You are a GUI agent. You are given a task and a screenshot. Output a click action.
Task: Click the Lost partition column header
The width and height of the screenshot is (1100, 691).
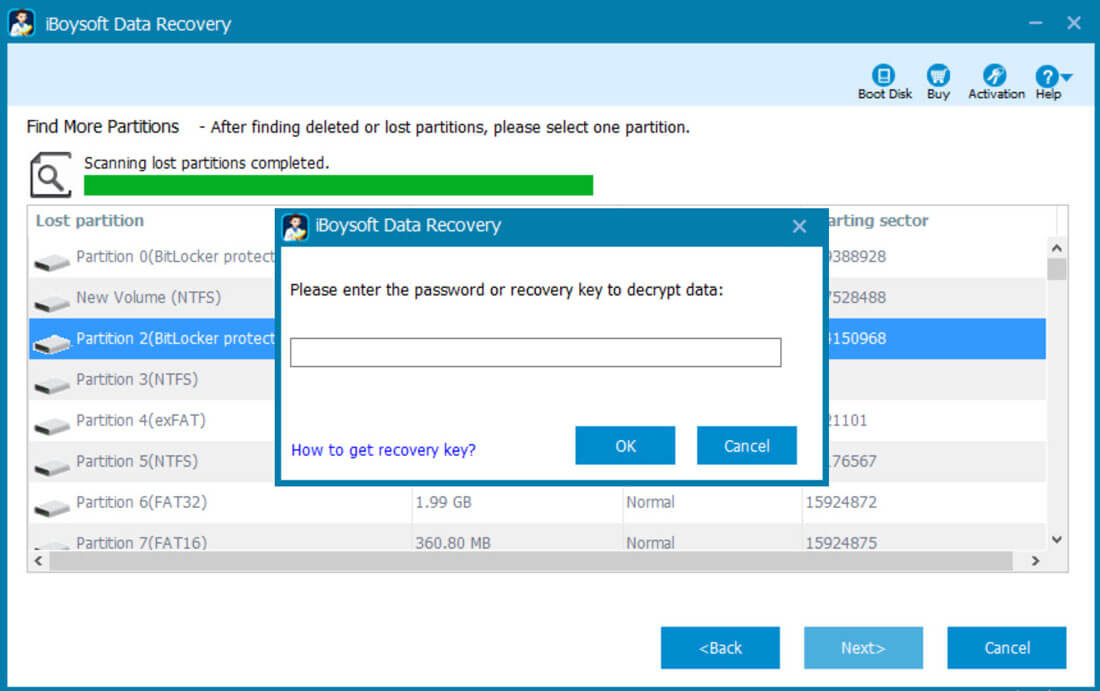(90, 220)
